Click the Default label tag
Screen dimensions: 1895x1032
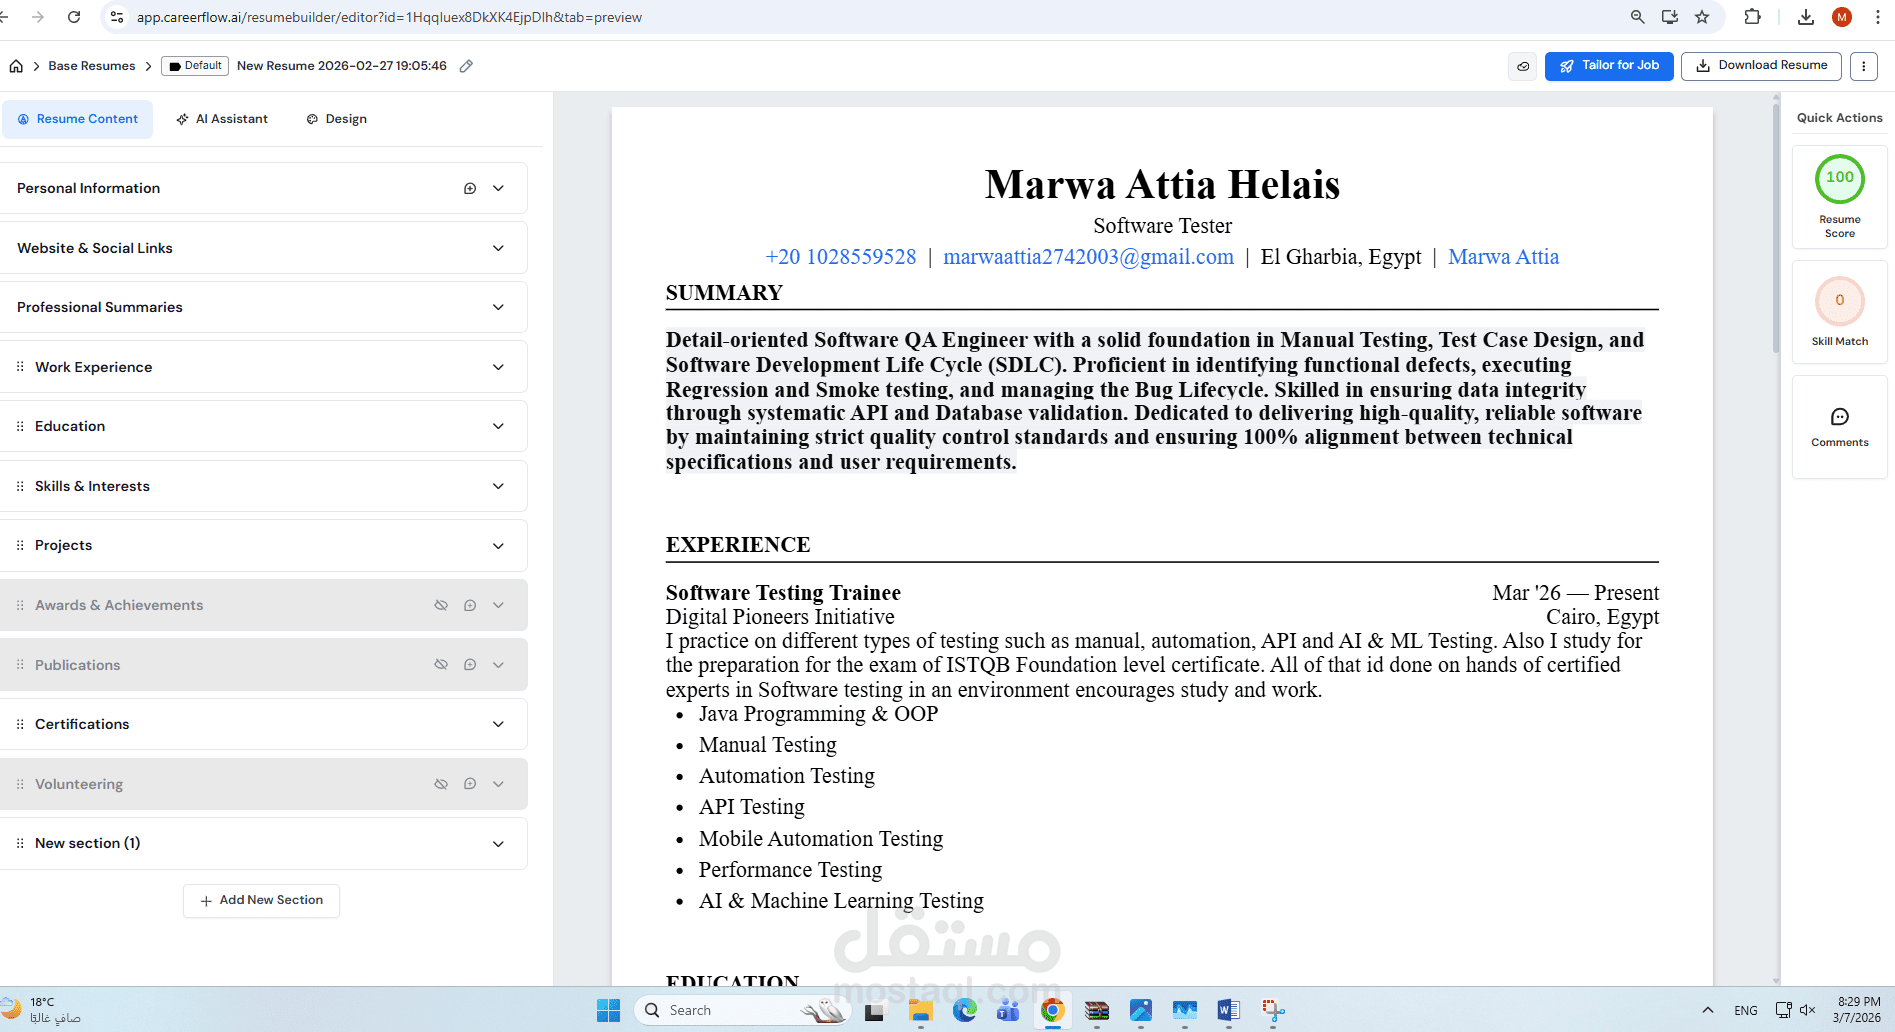pyautogui.click(x=196, y=66)
